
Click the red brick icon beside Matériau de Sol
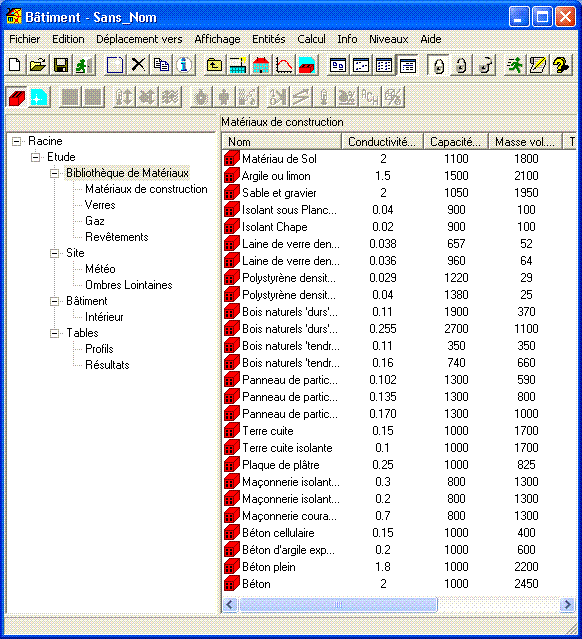click(x=231, y=159)
